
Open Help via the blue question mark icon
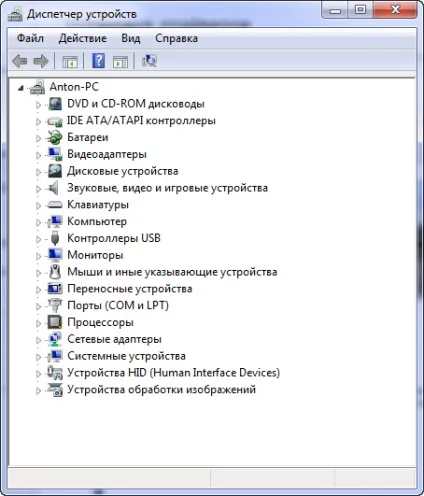click(x=98, y=61)
